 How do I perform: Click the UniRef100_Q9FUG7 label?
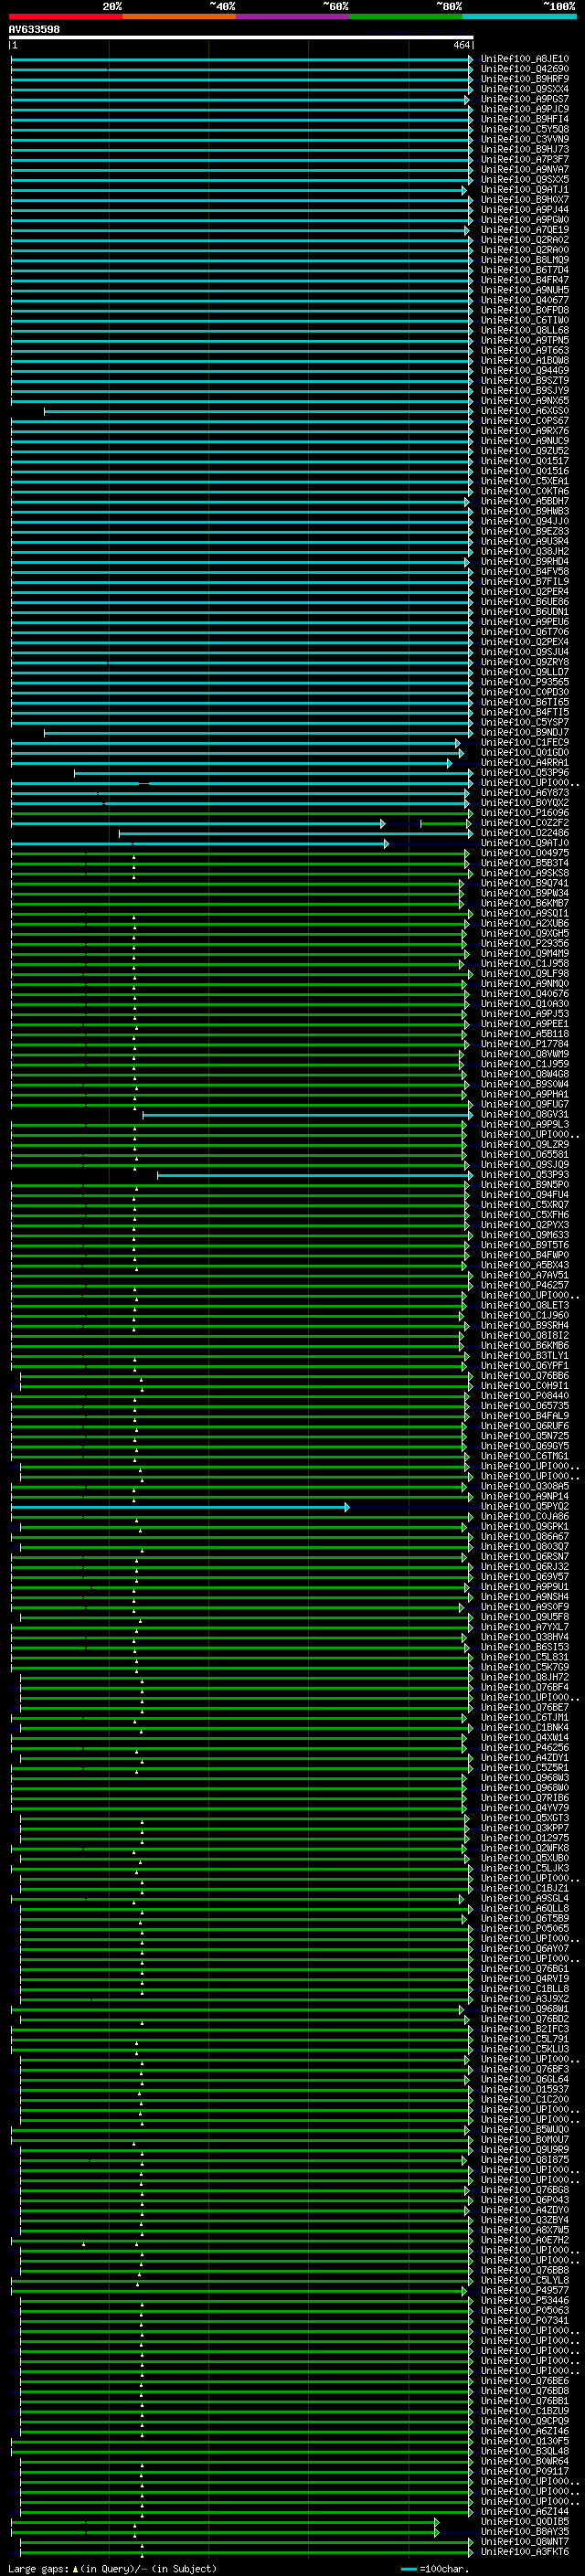(x=525, y=1105)
